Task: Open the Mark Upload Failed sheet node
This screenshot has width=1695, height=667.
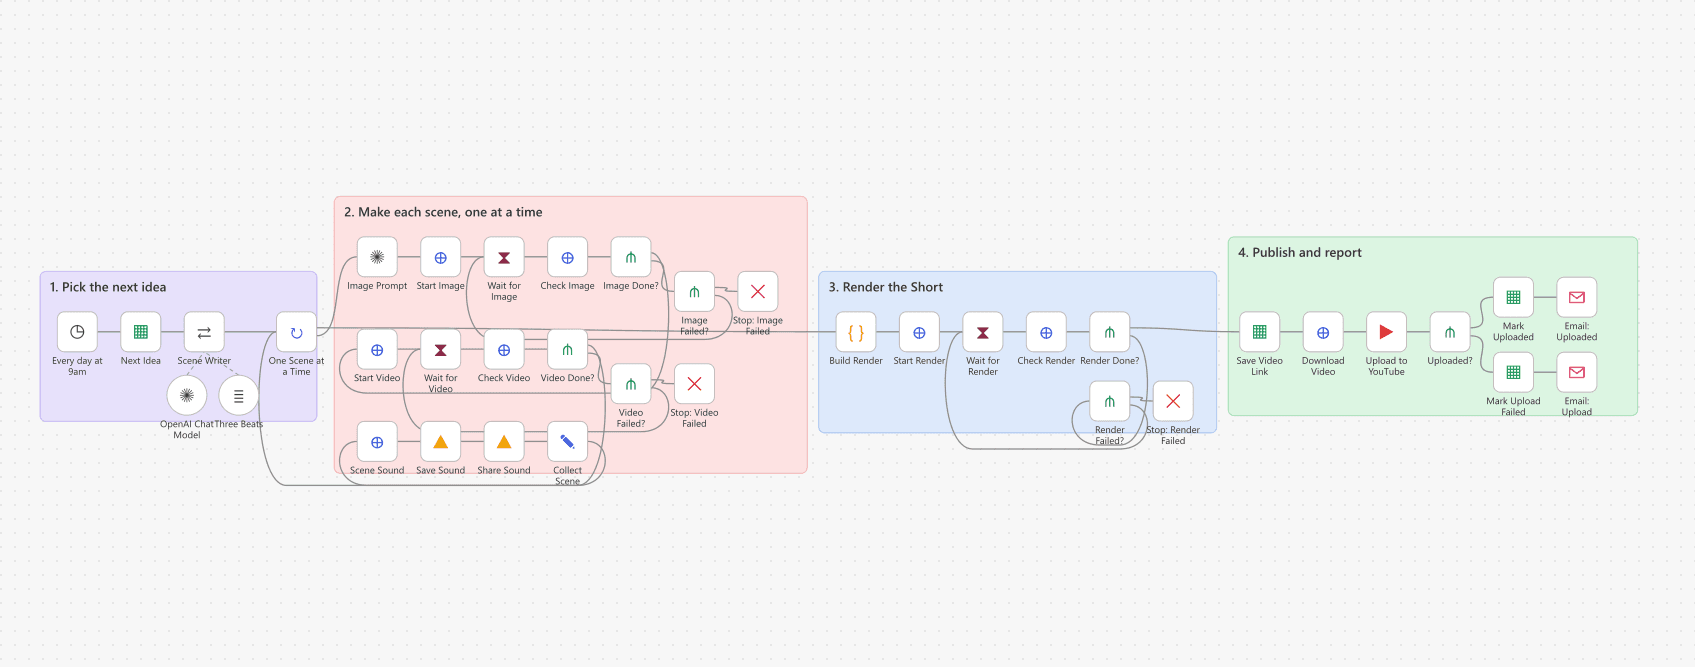Action: click(x=1514, y=372)
